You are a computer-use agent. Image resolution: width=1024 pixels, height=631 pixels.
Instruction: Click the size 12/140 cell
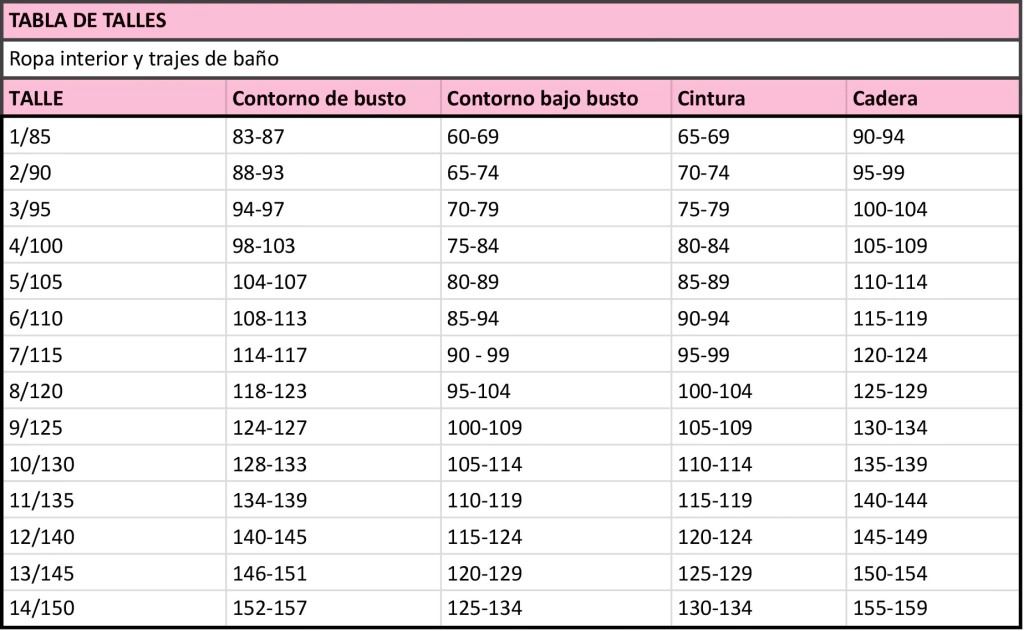click(x=41, y=537)
